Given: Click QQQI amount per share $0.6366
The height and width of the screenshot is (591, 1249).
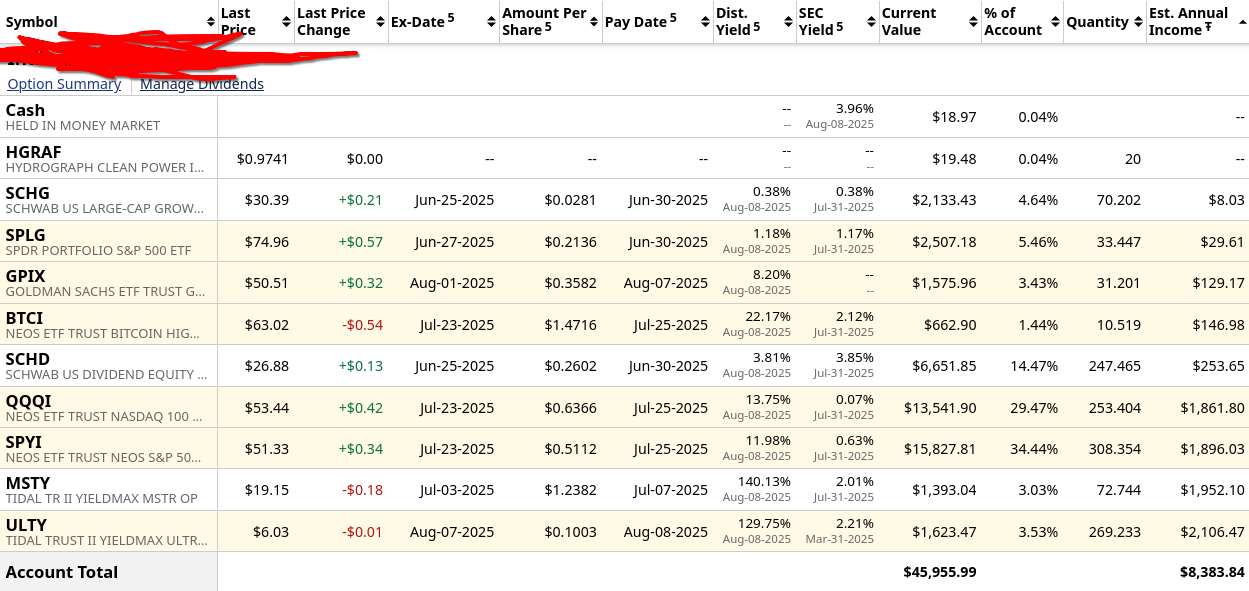Looking at the screenshot, I should [x=570, y=408].
